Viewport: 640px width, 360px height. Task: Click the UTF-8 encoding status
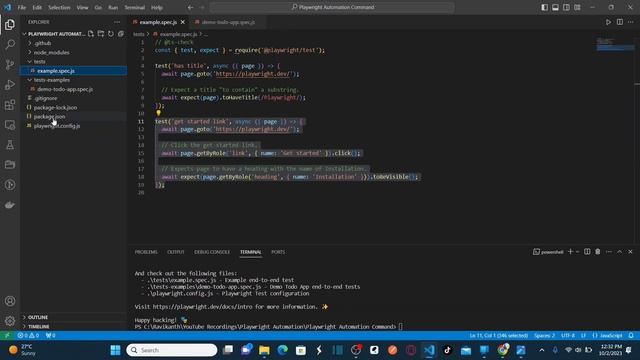coord(568,336)
